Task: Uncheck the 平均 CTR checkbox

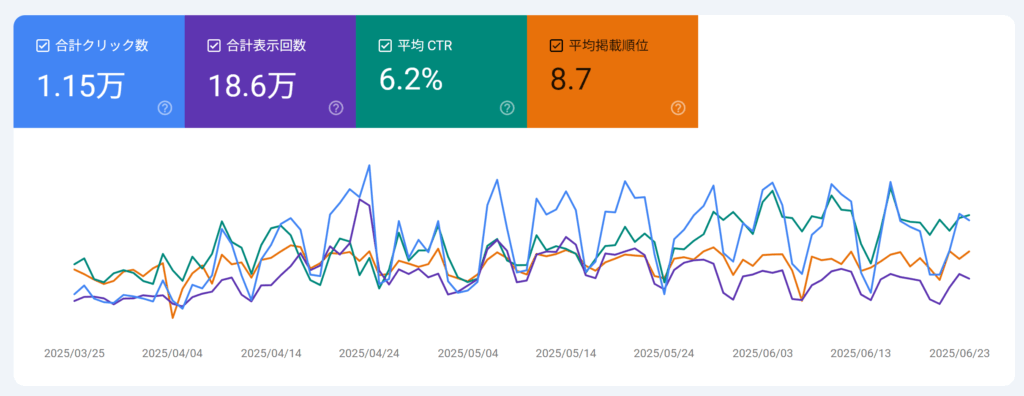Action: 385,46
